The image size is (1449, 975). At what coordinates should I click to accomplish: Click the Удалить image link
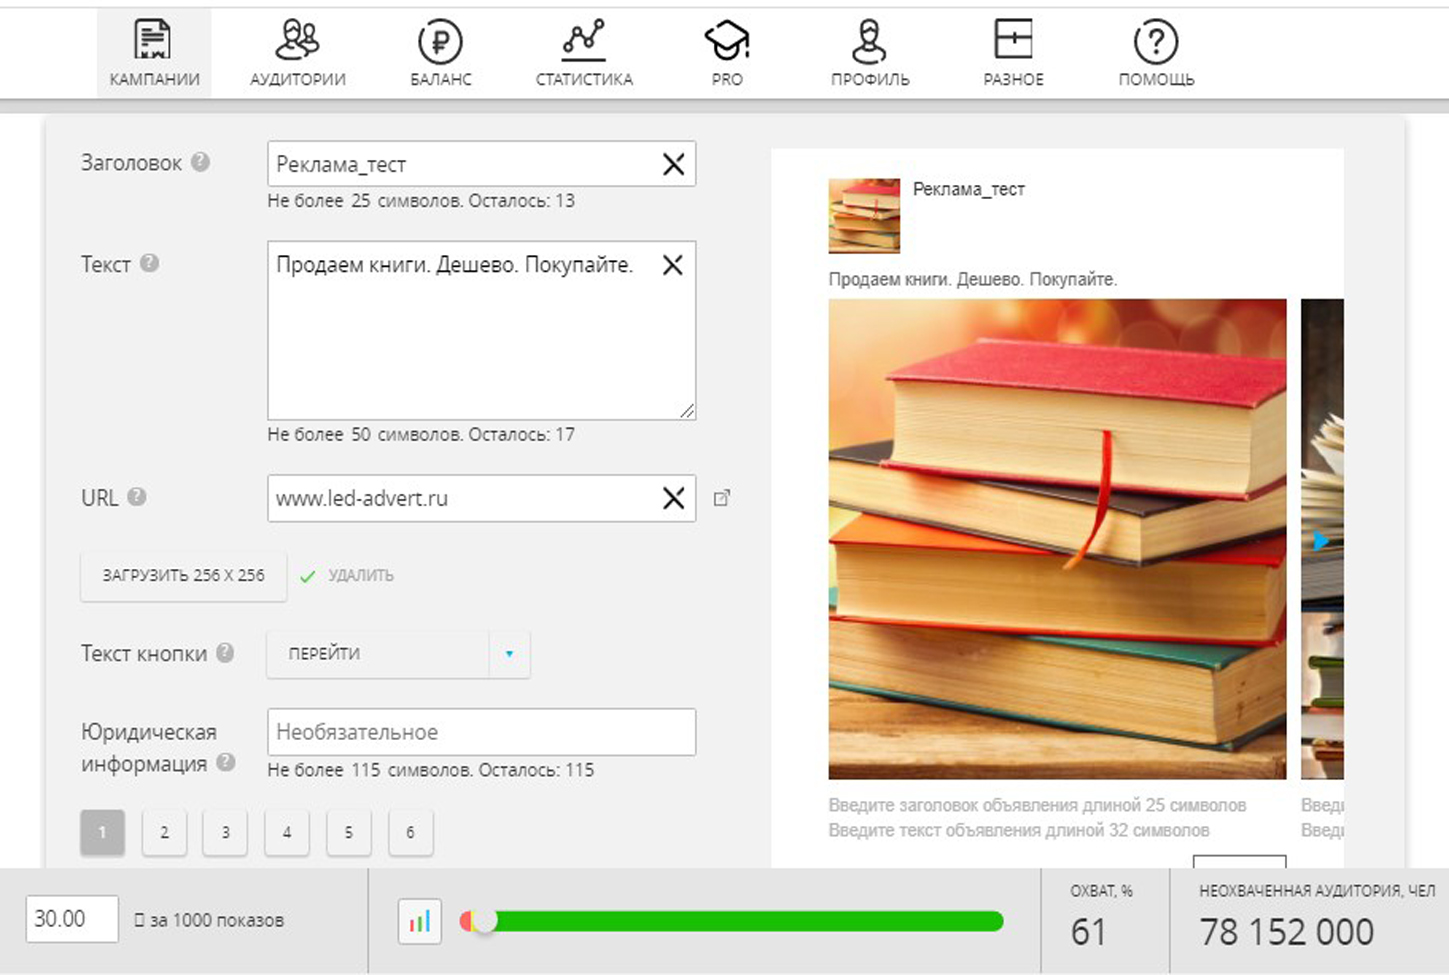tap(360, 576)
